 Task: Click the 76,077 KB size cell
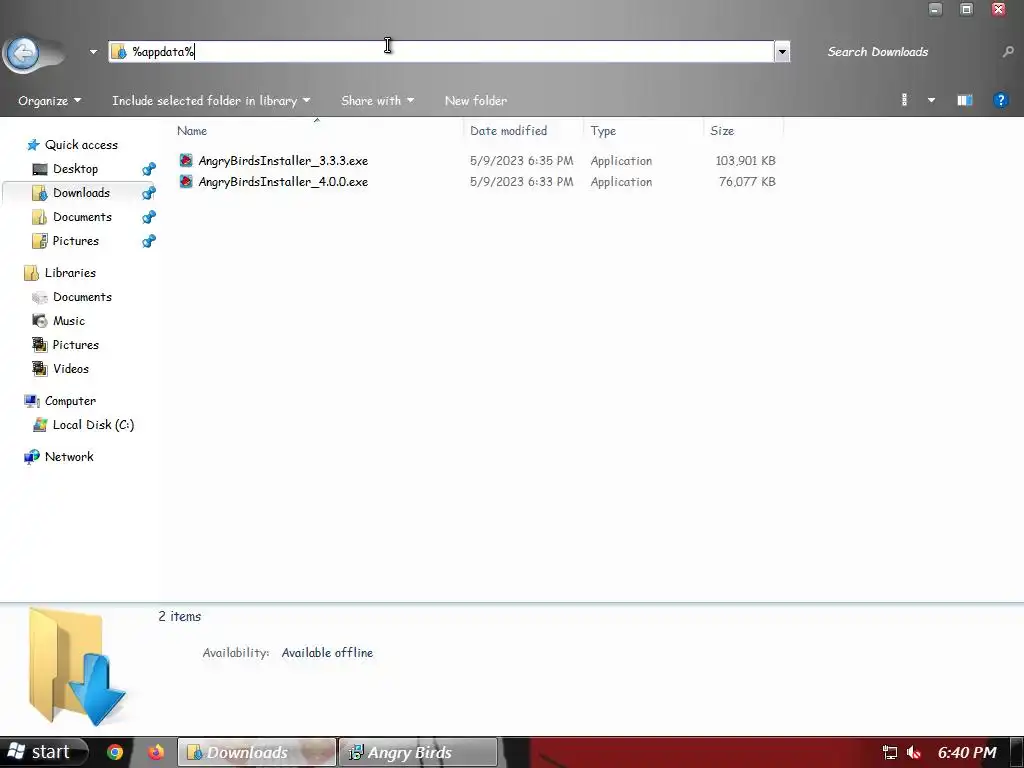[x=747, y=182]
